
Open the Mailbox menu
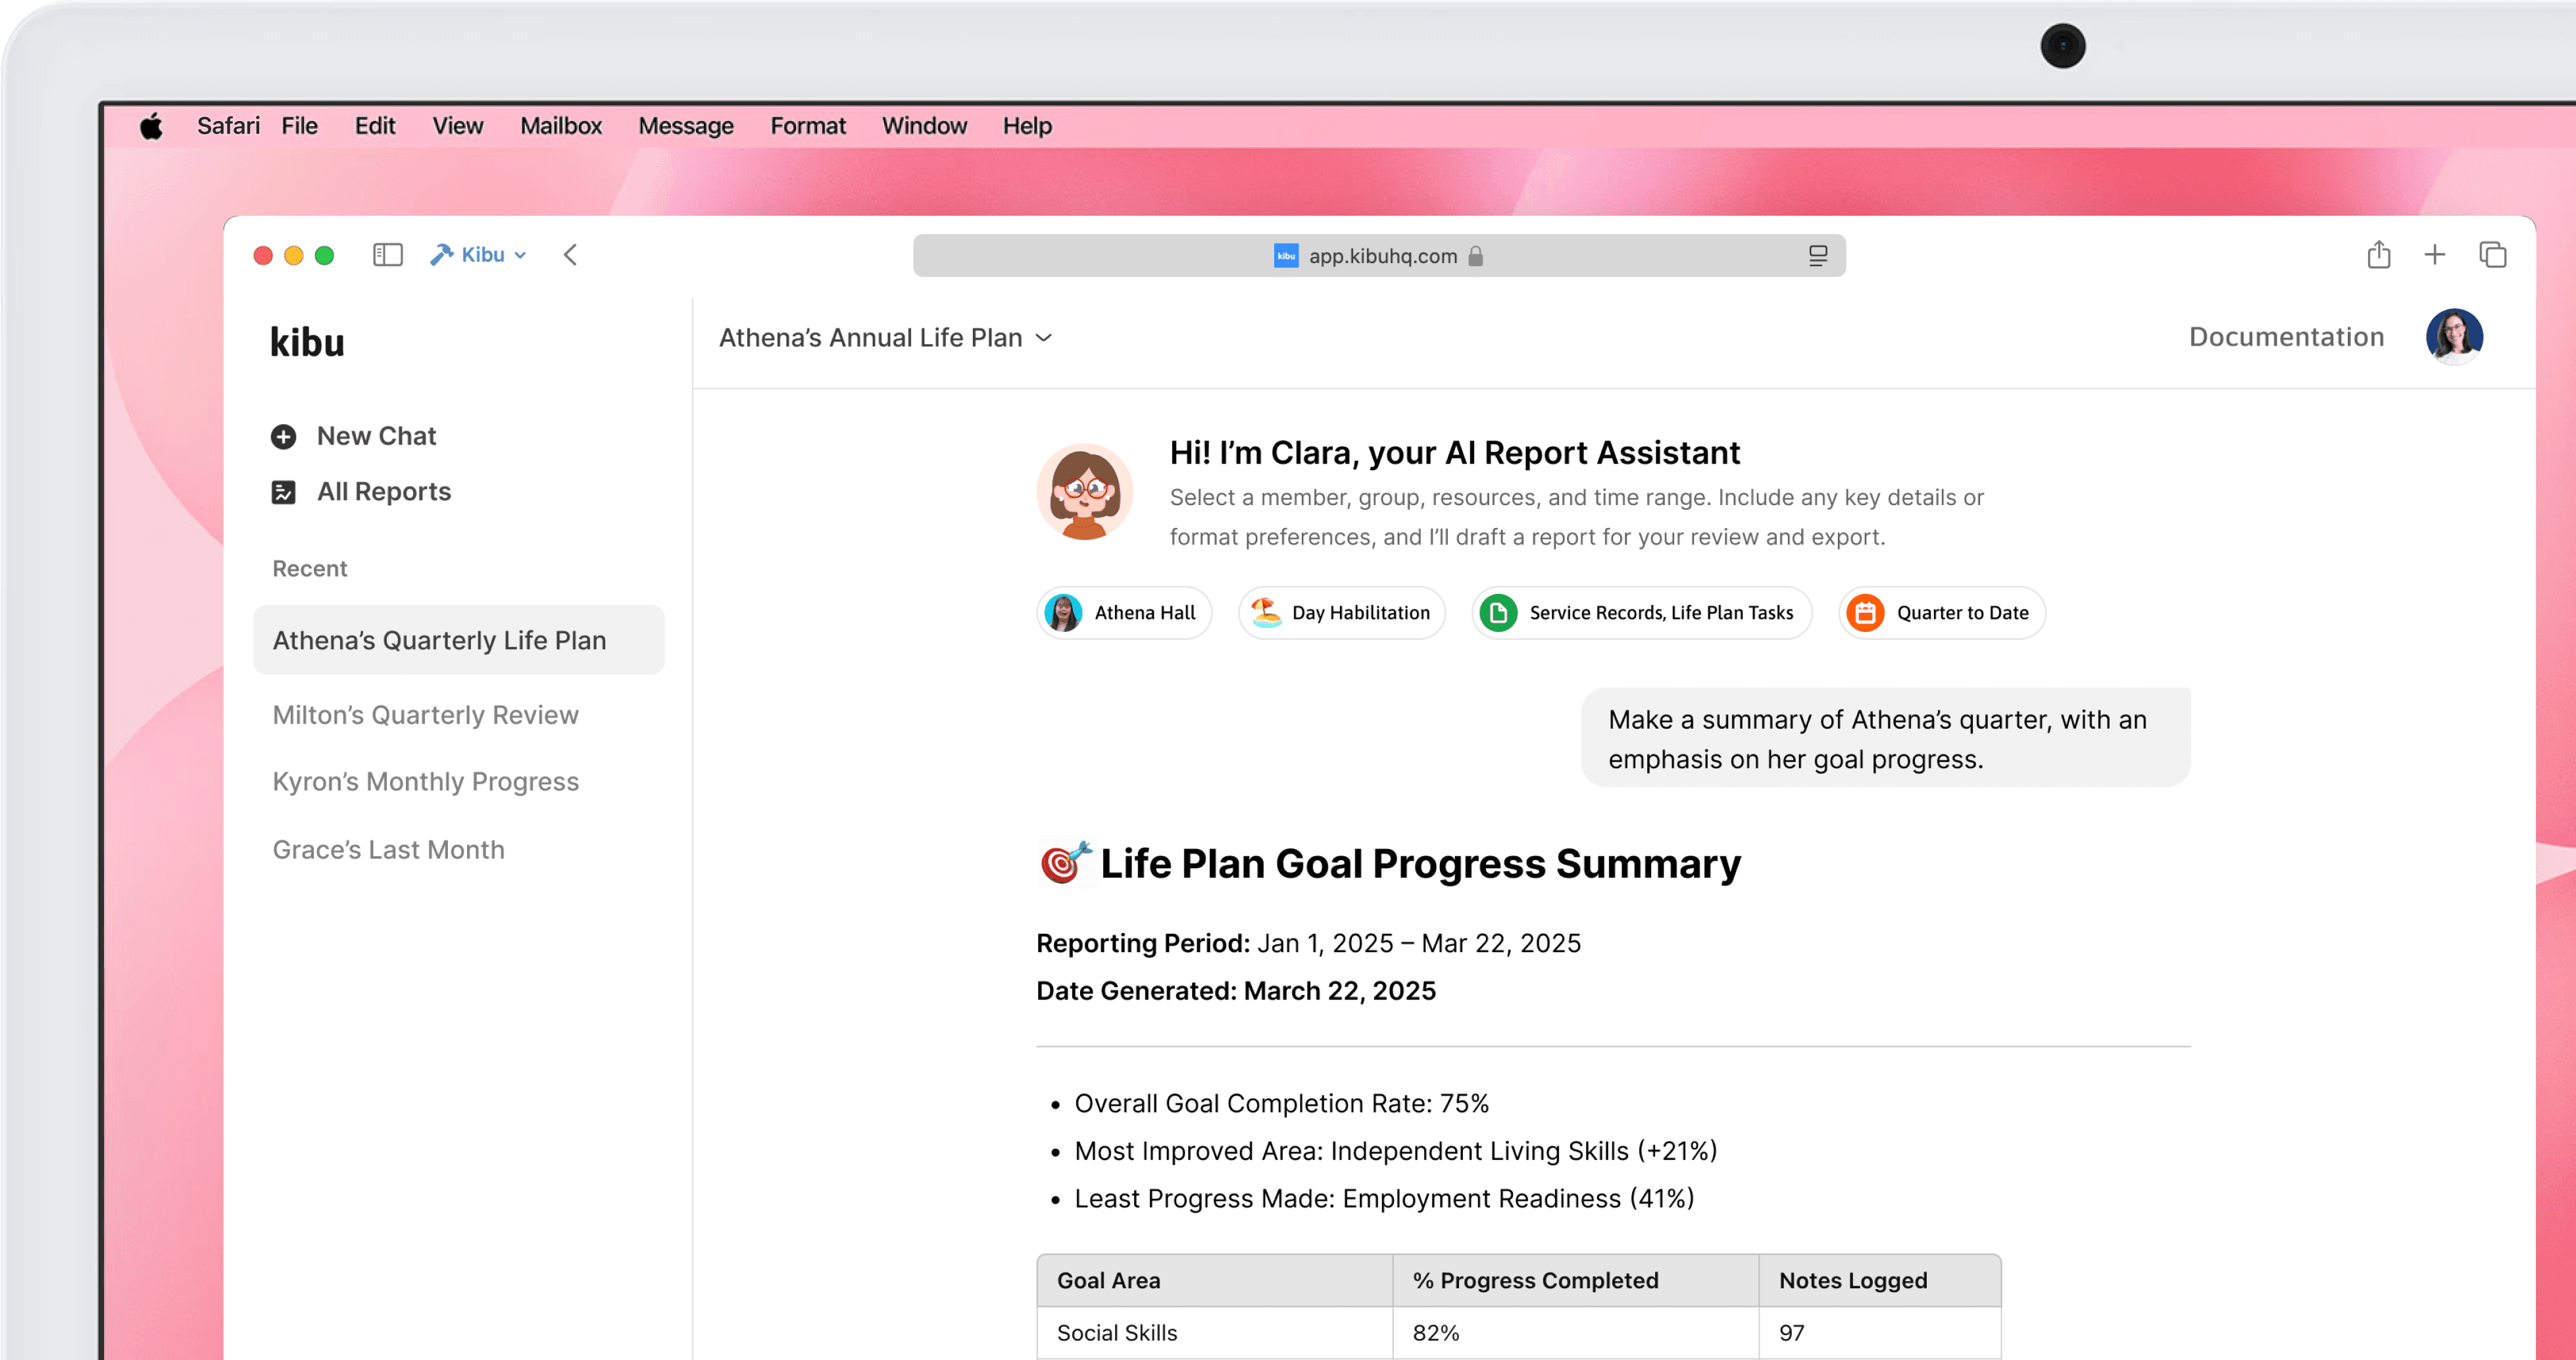[561, 126]
